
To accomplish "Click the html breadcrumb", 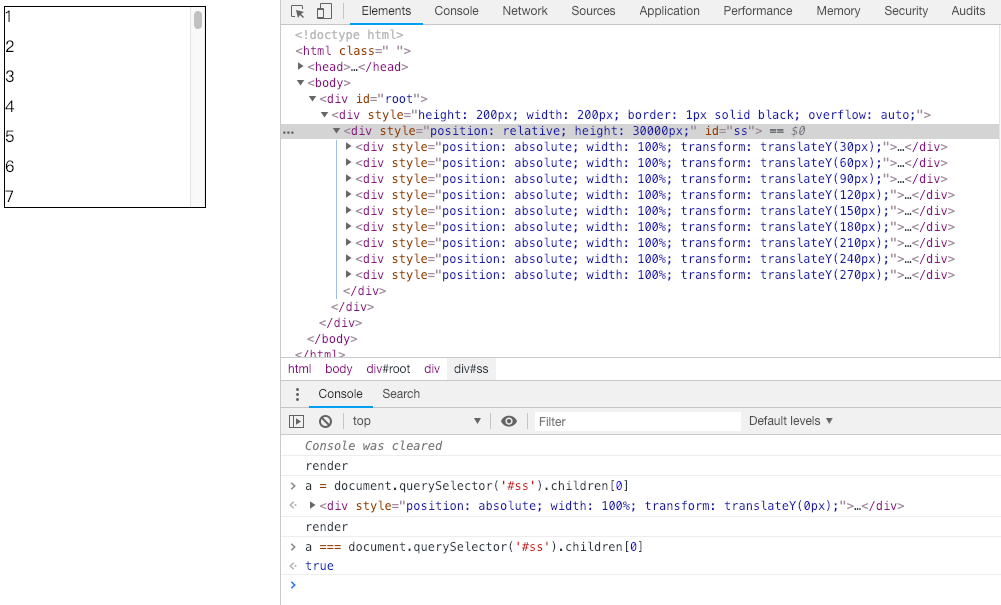I will [299, 369].
